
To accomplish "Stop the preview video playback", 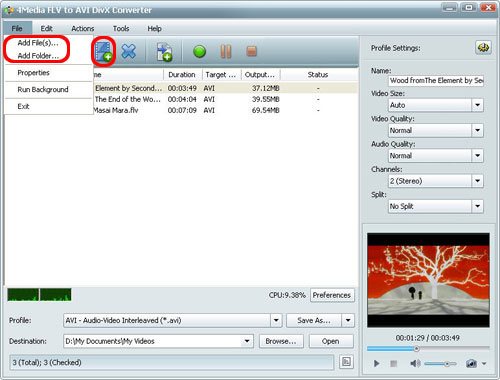I will (x=394, y=363).
